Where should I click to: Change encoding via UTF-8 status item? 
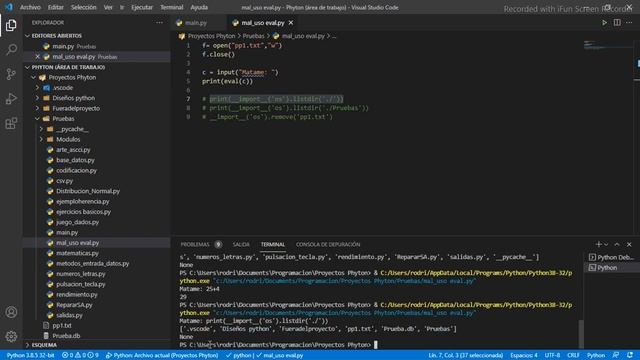click(553, 355)
